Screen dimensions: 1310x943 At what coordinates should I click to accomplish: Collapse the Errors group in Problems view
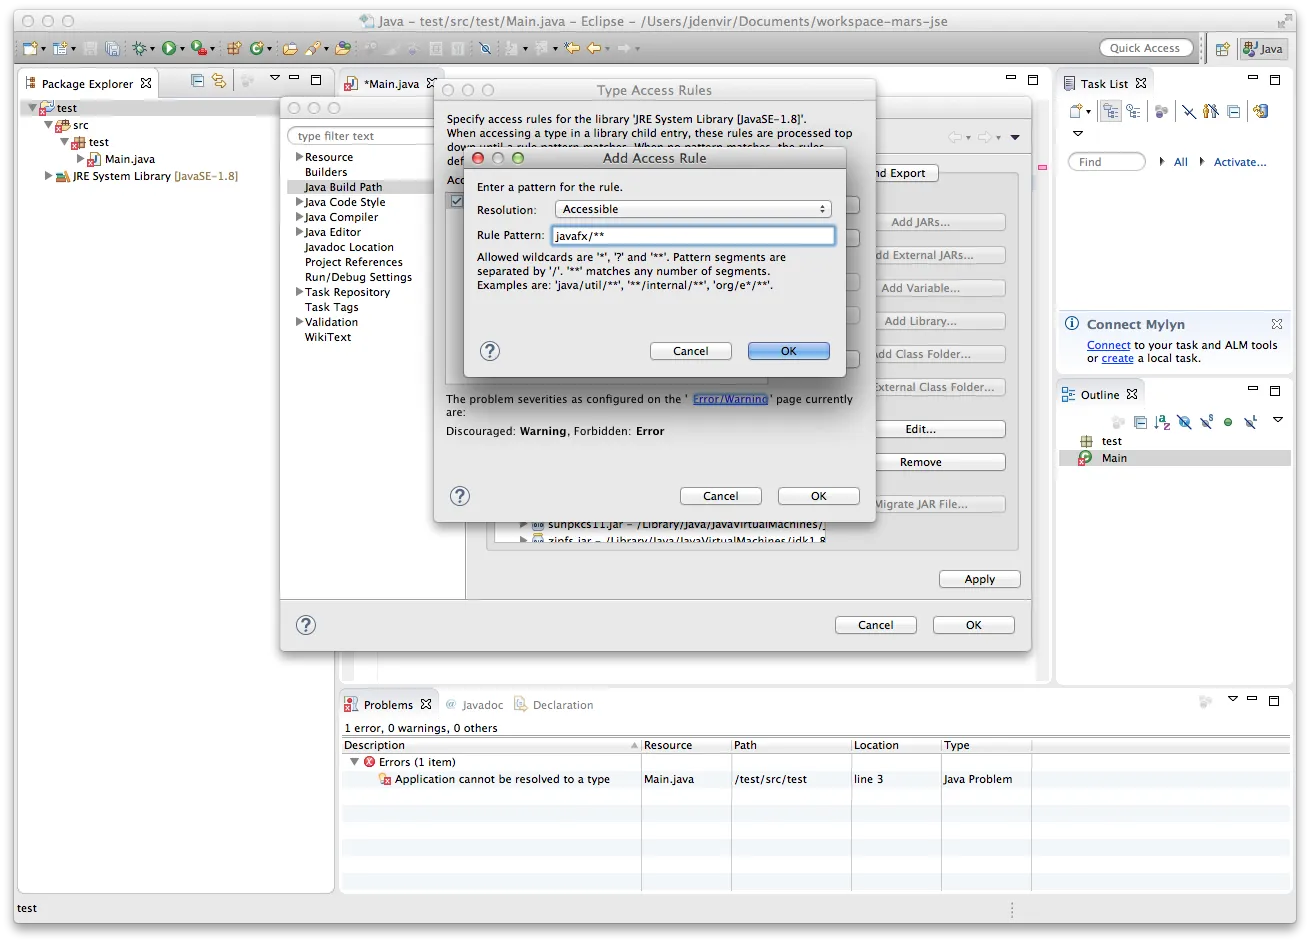click(x=354, y=762)
